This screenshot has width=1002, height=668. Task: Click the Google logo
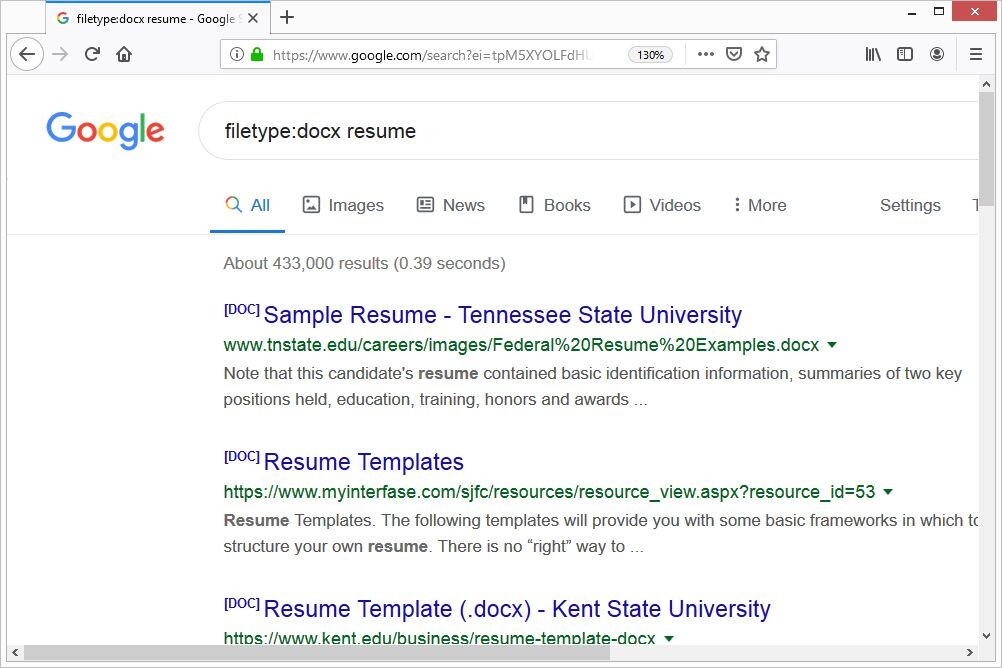[105, 131]
